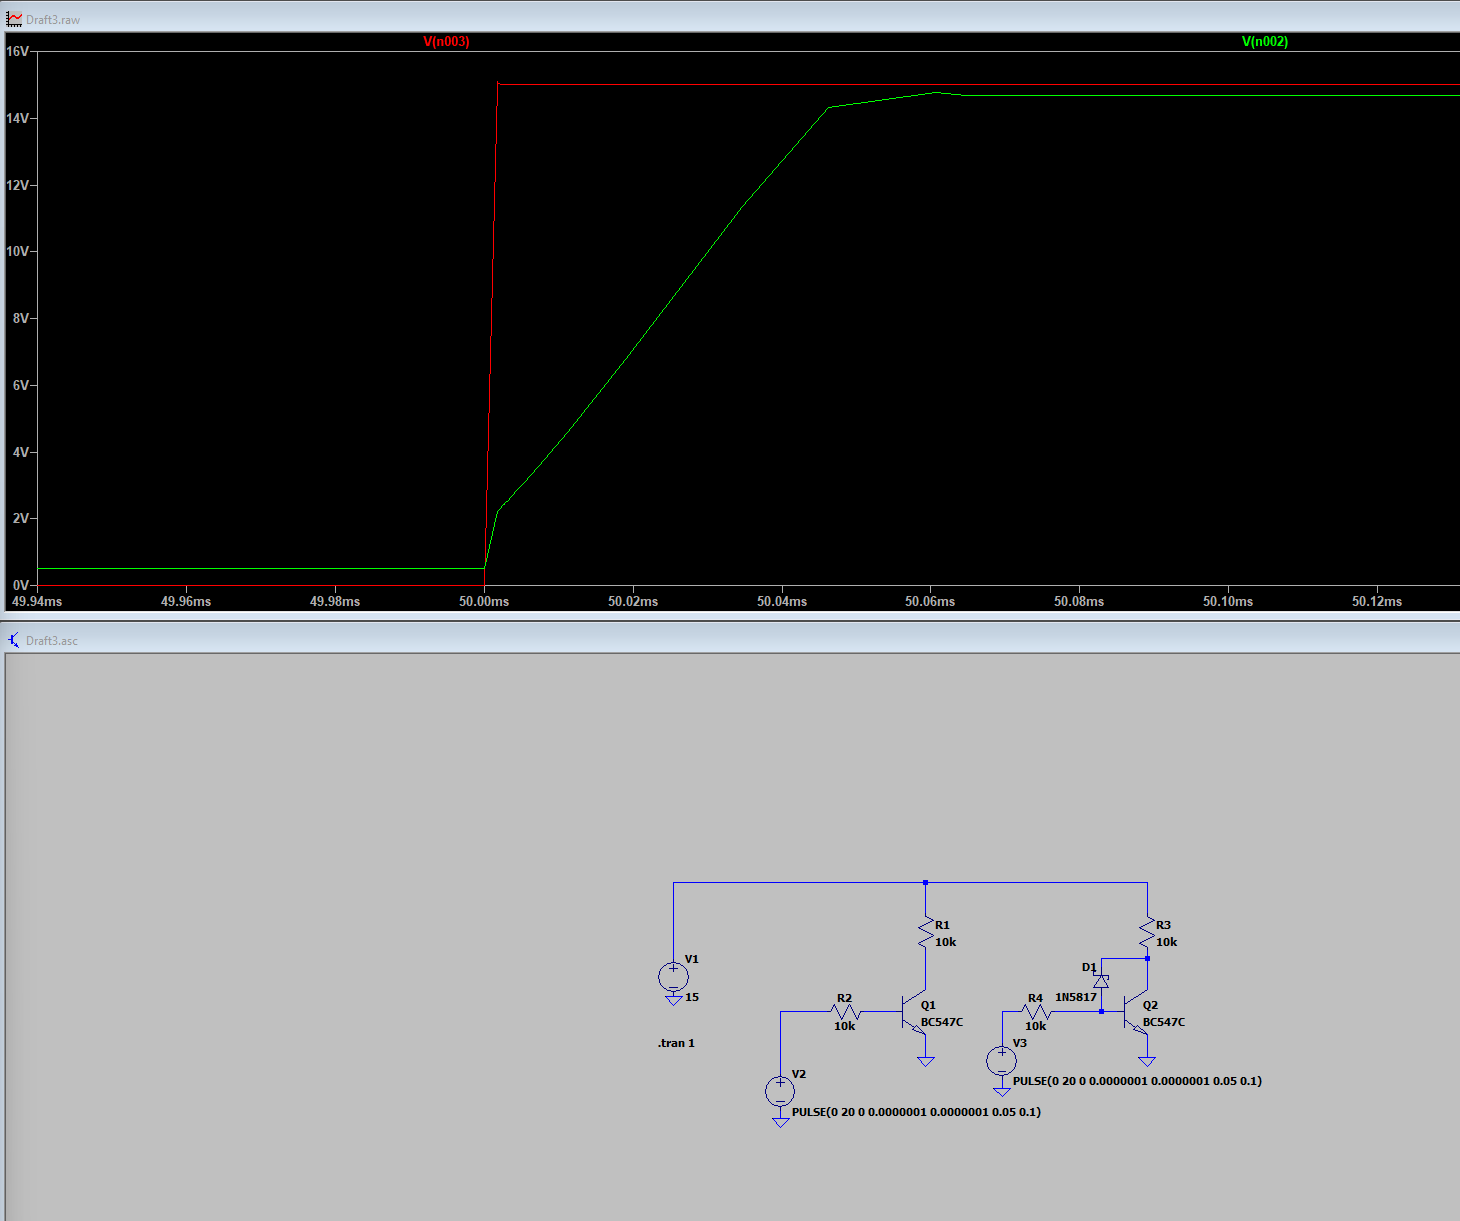Select the V(n003) red trace label
Screen dimensions: 1460x1221
point(446,42)
